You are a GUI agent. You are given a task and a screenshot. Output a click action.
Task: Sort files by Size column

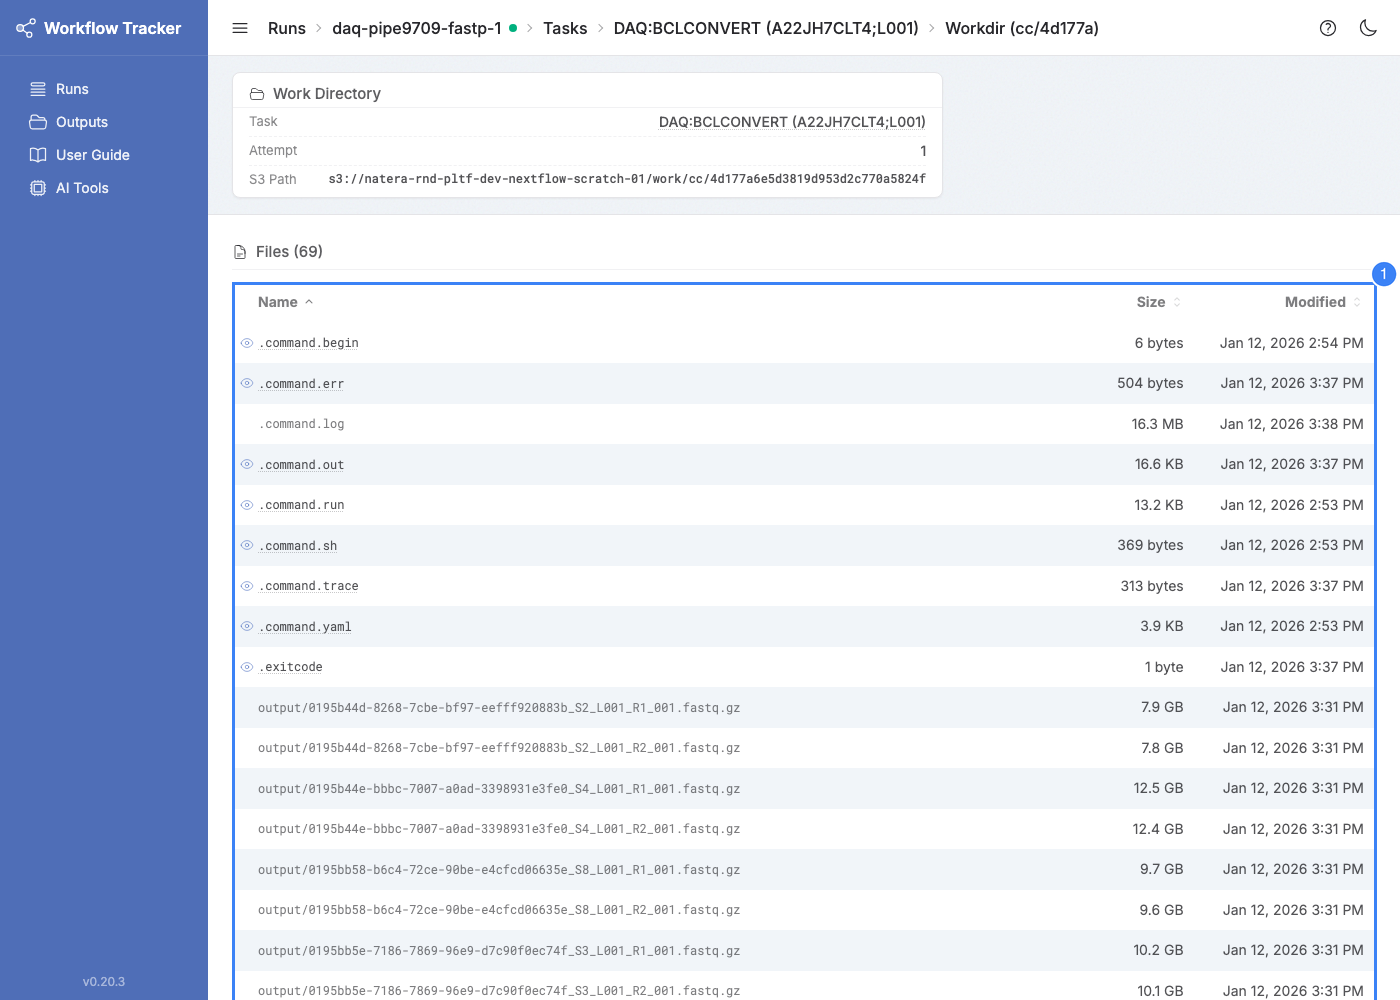[1159, 302]
